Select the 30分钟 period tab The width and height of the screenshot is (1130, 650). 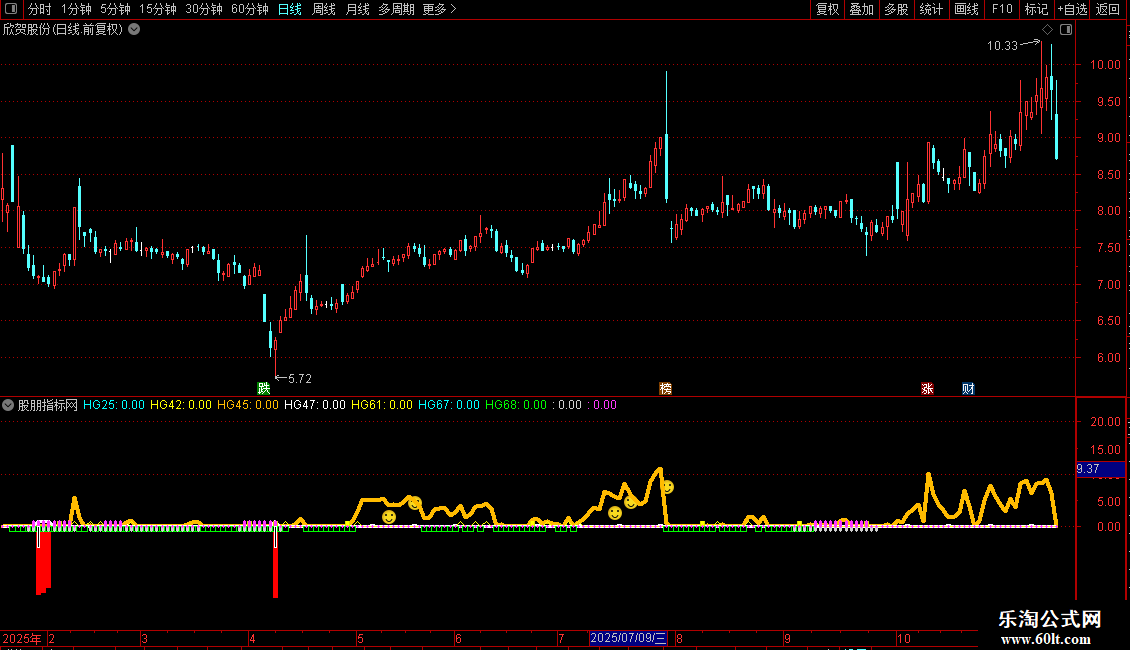click(x=204, y=9)
